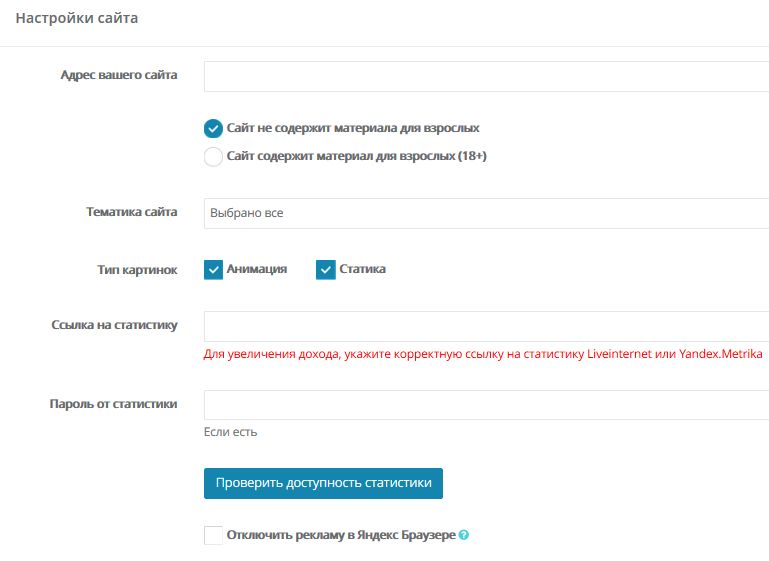769x561 pixels.
Task: Click the help question mark icon
Action: (464, 535)
